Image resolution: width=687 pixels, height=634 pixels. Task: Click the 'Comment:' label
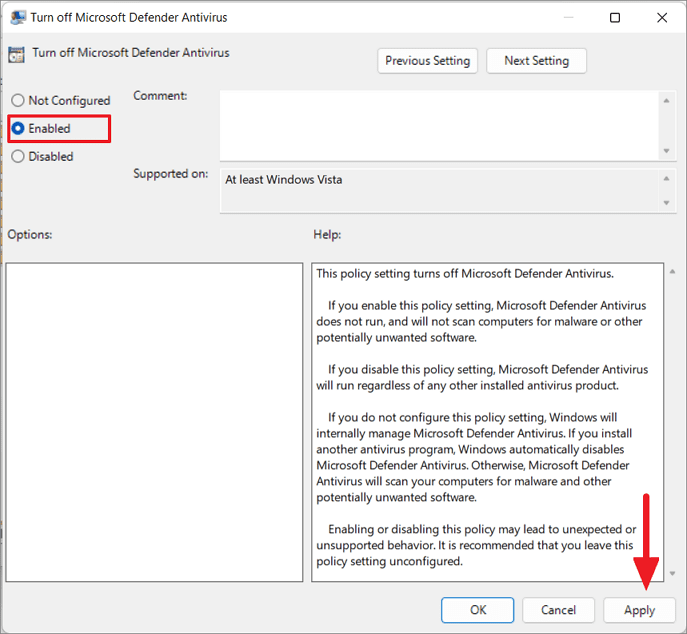pos(160,96)
